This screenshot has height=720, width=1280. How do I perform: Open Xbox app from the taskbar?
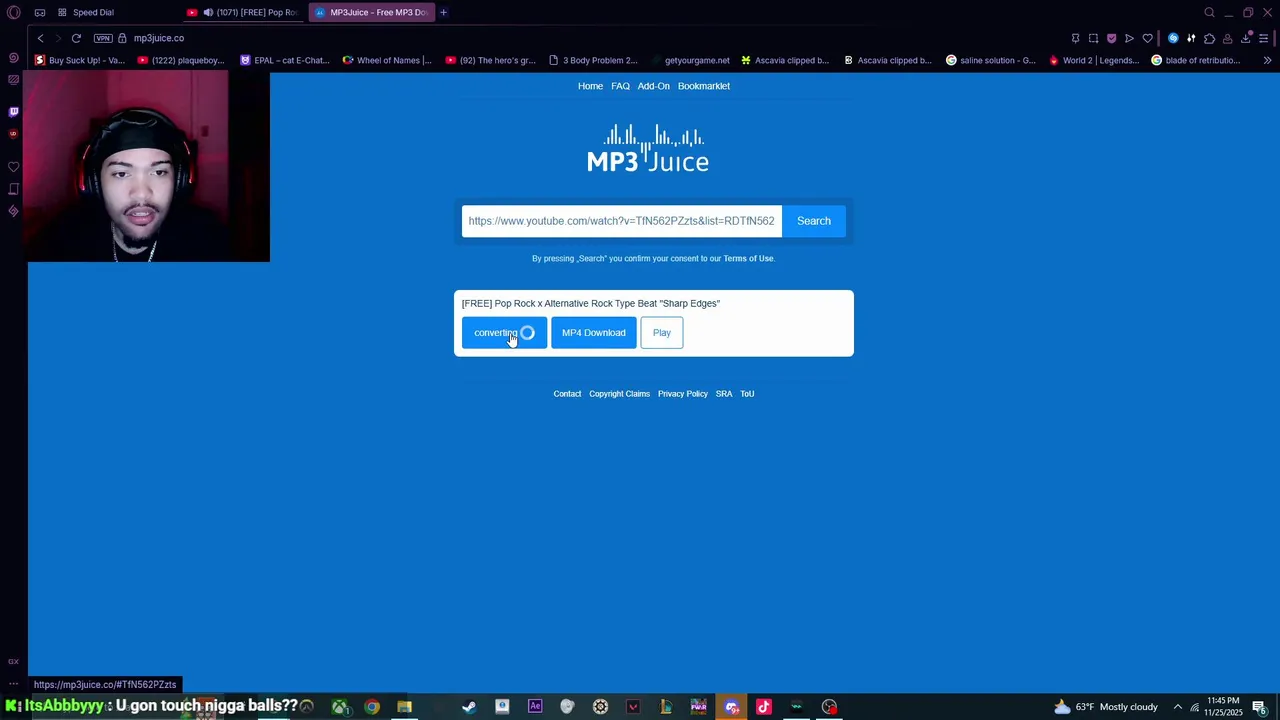pyautogui.click(x=339, y=707)
